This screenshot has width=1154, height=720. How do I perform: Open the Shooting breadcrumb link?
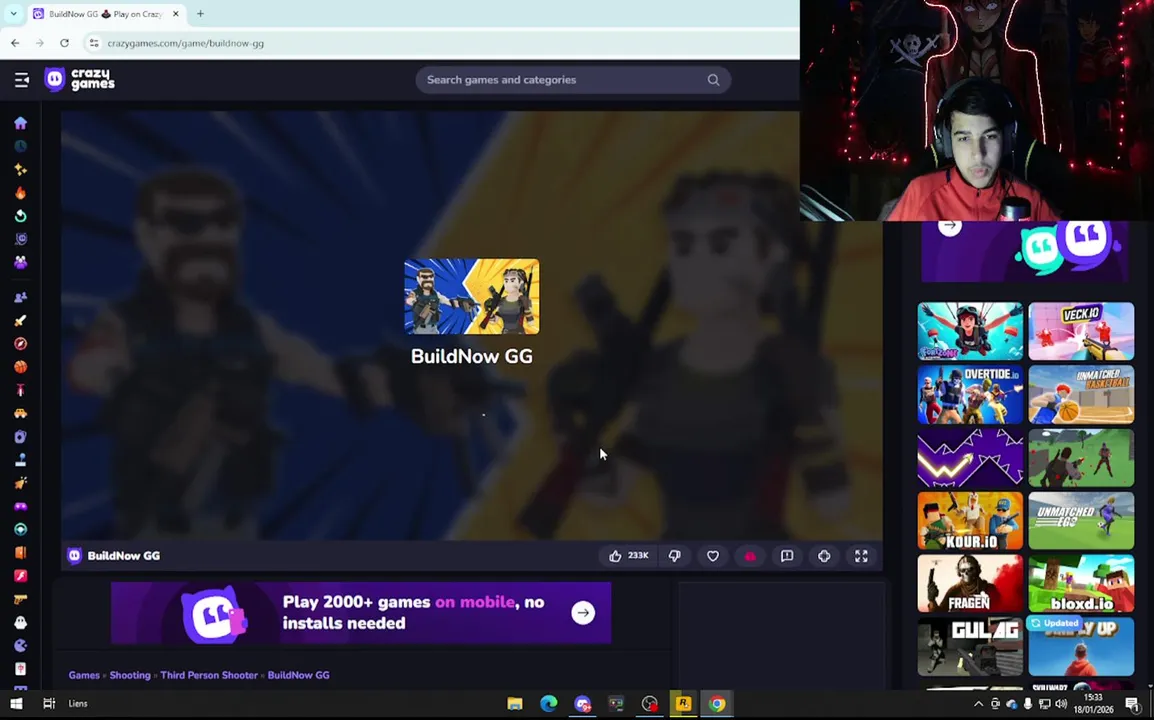(x=130, y=675)
